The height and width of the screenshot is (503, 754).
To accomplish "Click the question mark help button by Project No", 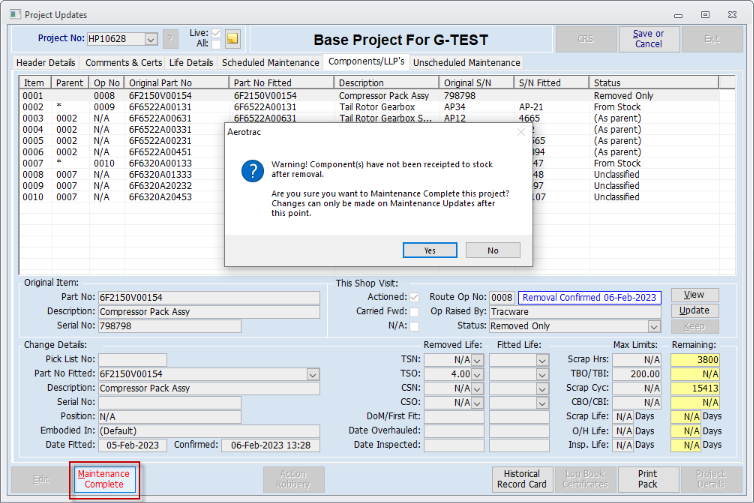I will (x=170, y=39).
